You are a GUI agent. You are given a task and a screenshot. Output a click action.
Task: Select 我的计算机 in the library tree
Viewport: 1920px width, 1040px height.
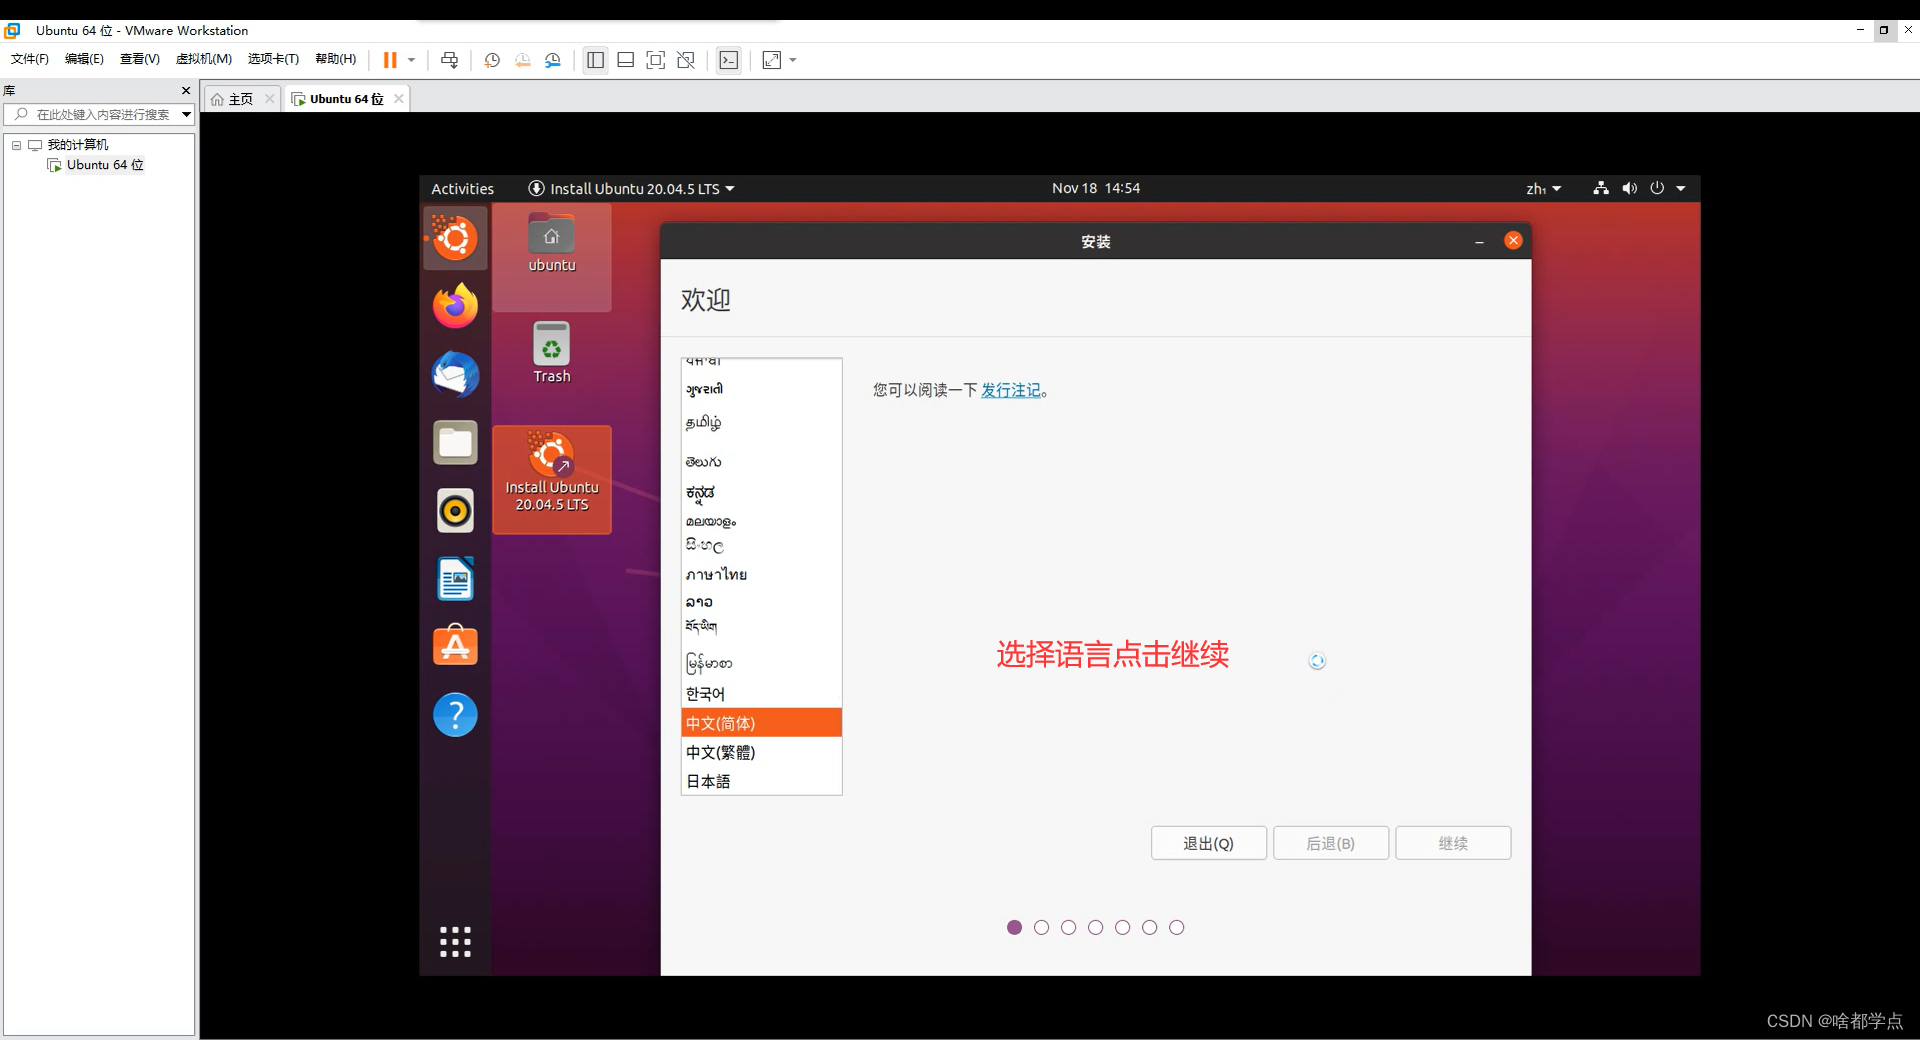78,145
